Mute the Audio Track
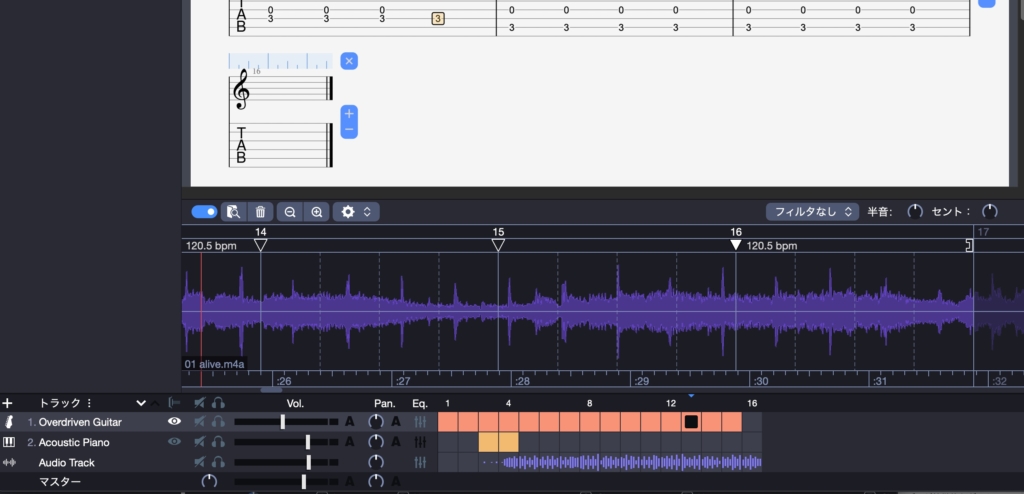Screen dimensions: 1024x494 200,462
